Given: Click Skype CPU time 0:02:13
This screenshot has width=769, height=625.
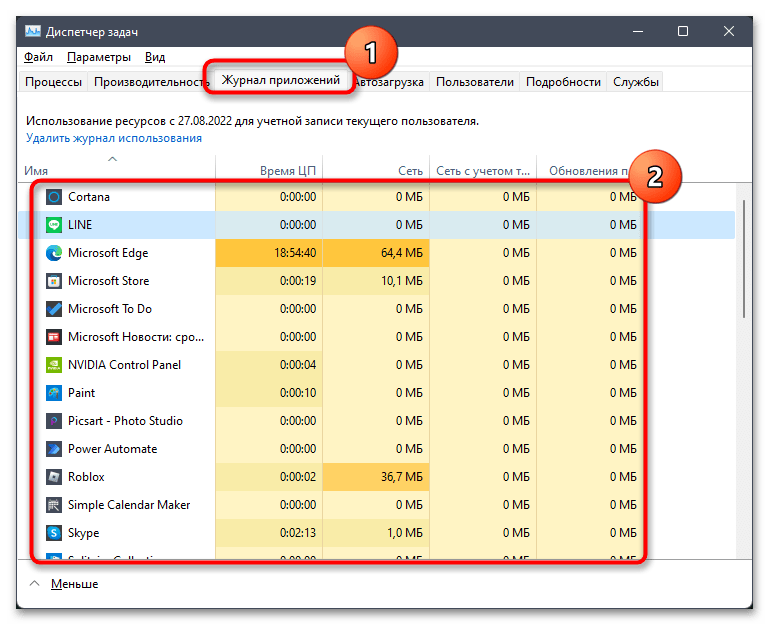Looking at the screenshot, I should coord(298,533).
